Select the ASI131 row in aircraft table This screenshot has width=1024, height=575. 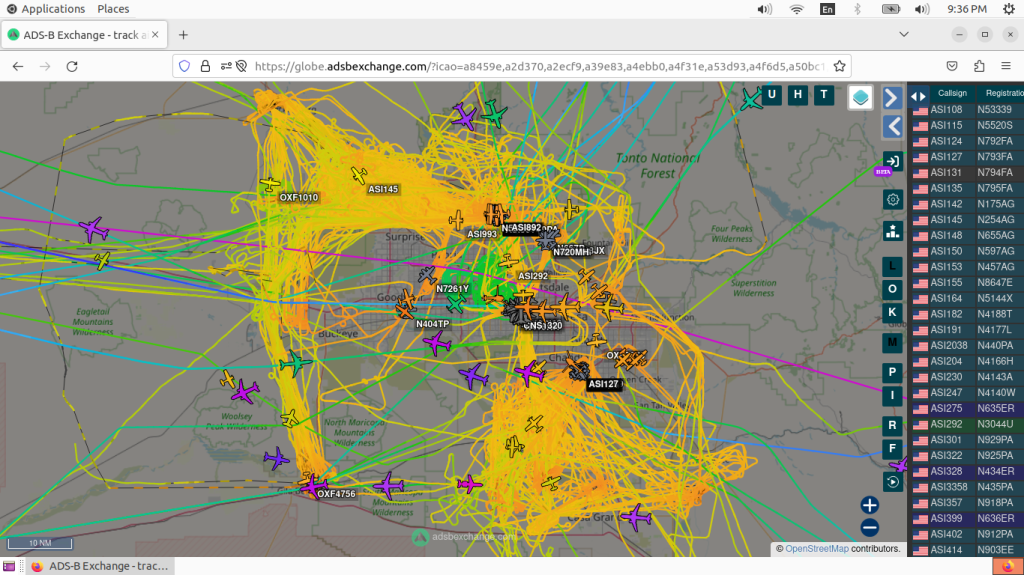[x=967, y=172]
